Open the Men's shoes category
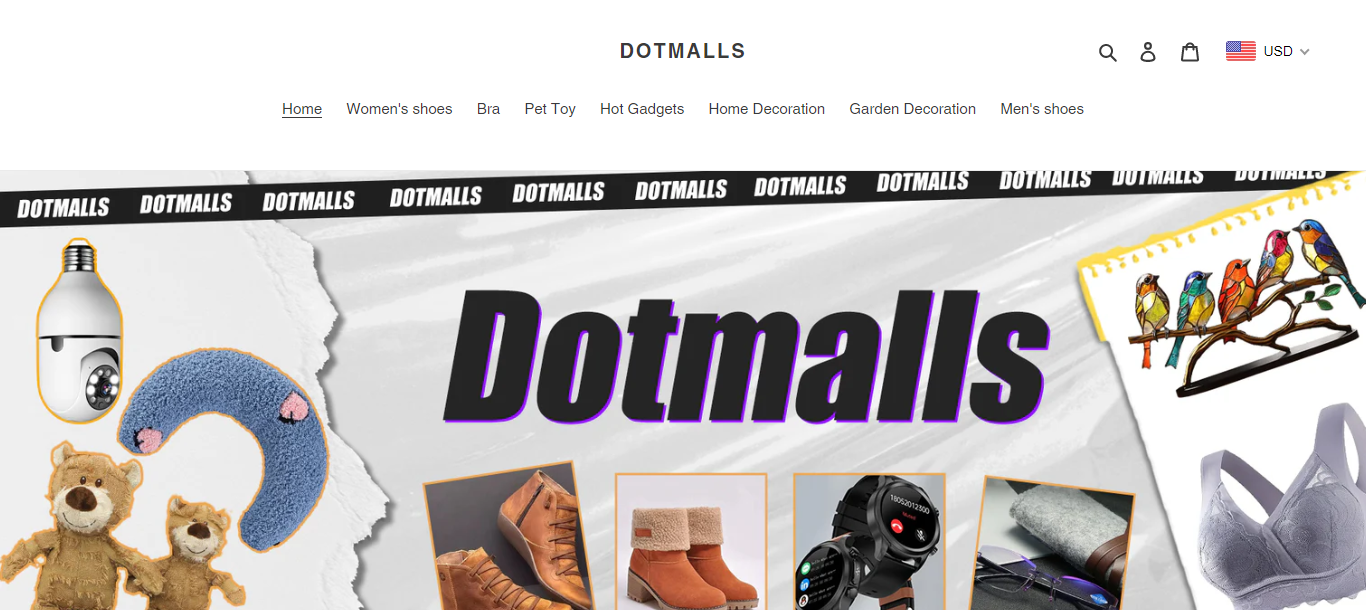This screenshot has width=1366, height=610. (1042, 109)
